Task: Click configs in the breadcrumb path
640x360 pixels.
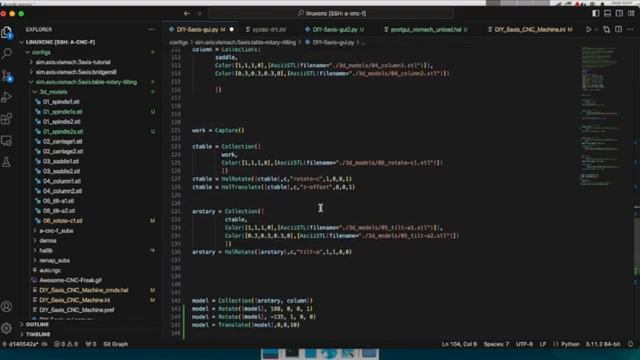Action: (x=178, y=42)
